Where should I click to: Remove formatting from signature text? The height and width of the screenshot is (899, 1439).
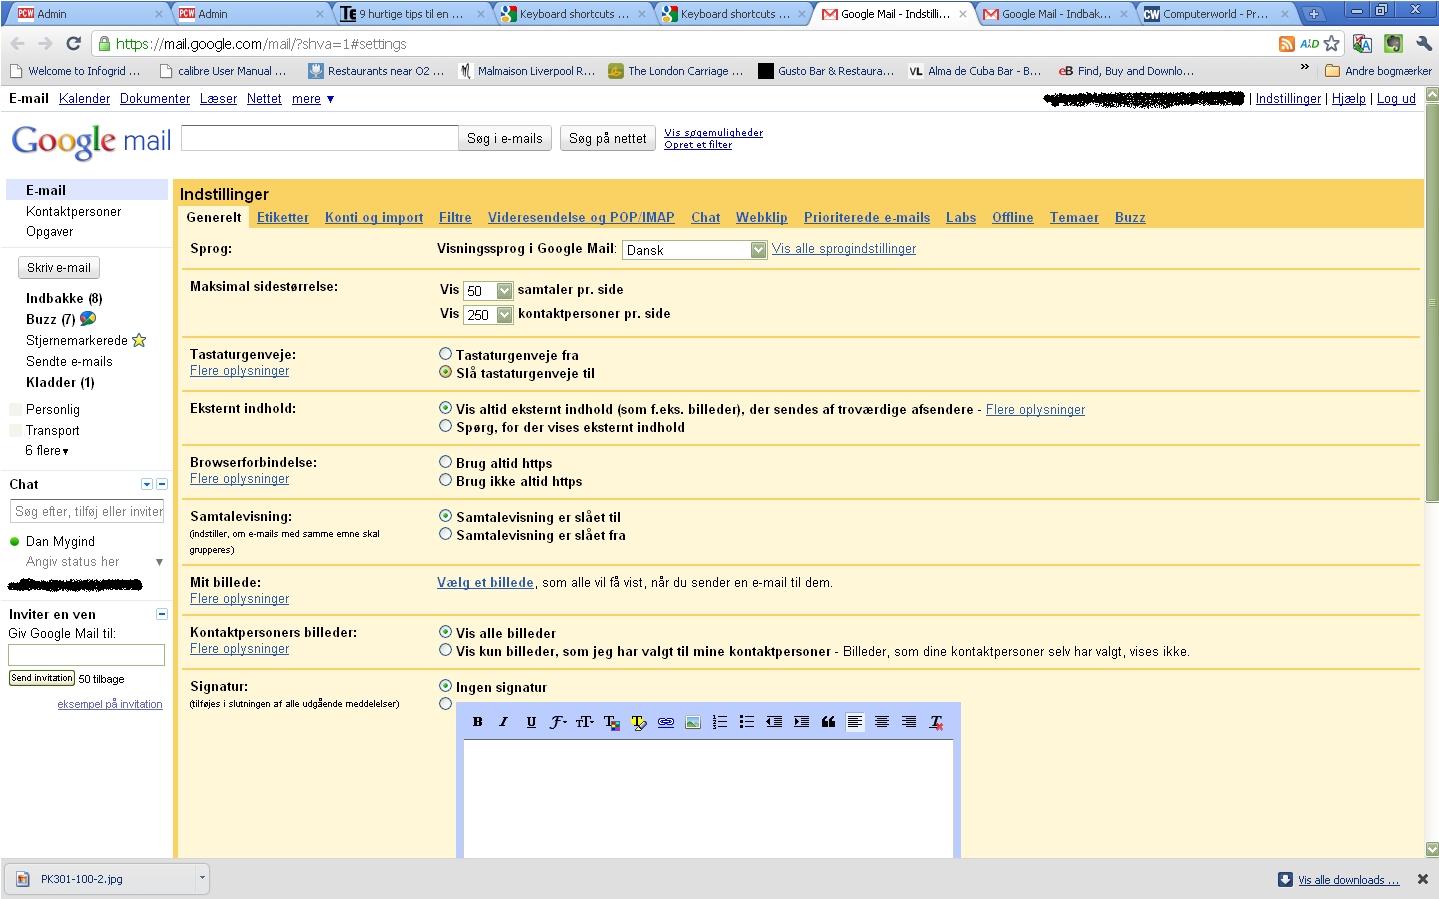pos(936,722)
